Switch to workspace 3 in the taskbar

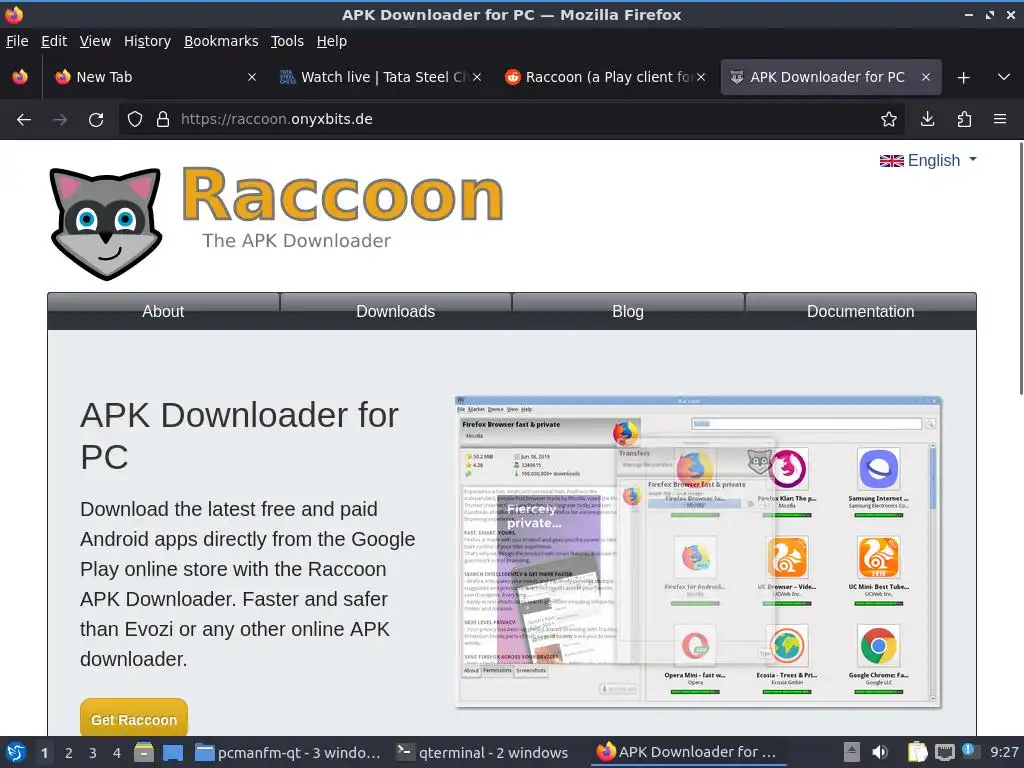[93, 753]
